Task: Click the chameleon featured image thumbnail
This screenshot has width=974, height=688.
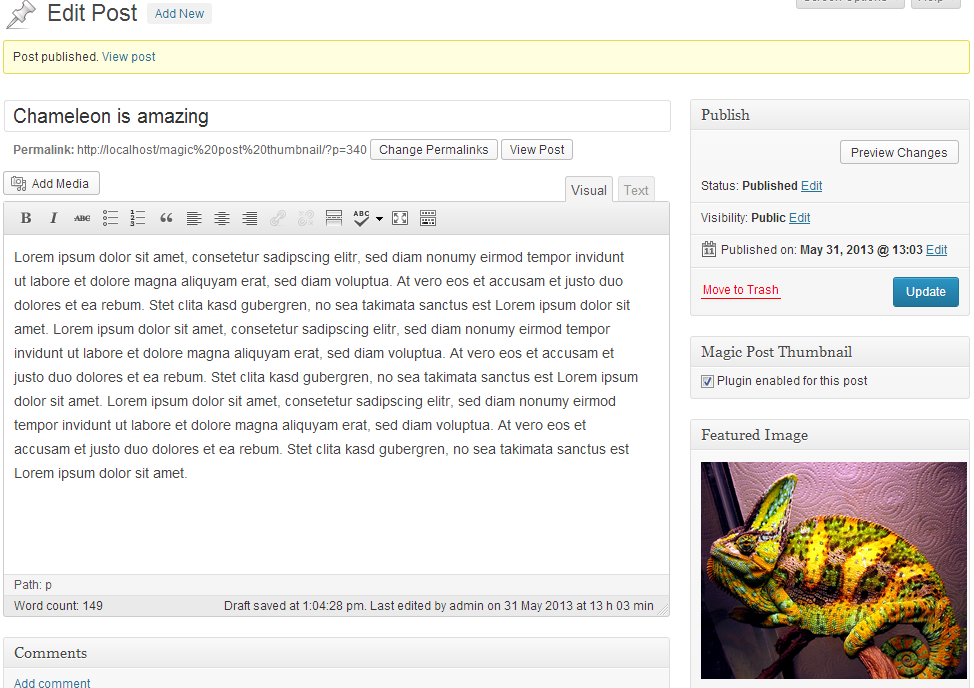Action: (834, 570)
